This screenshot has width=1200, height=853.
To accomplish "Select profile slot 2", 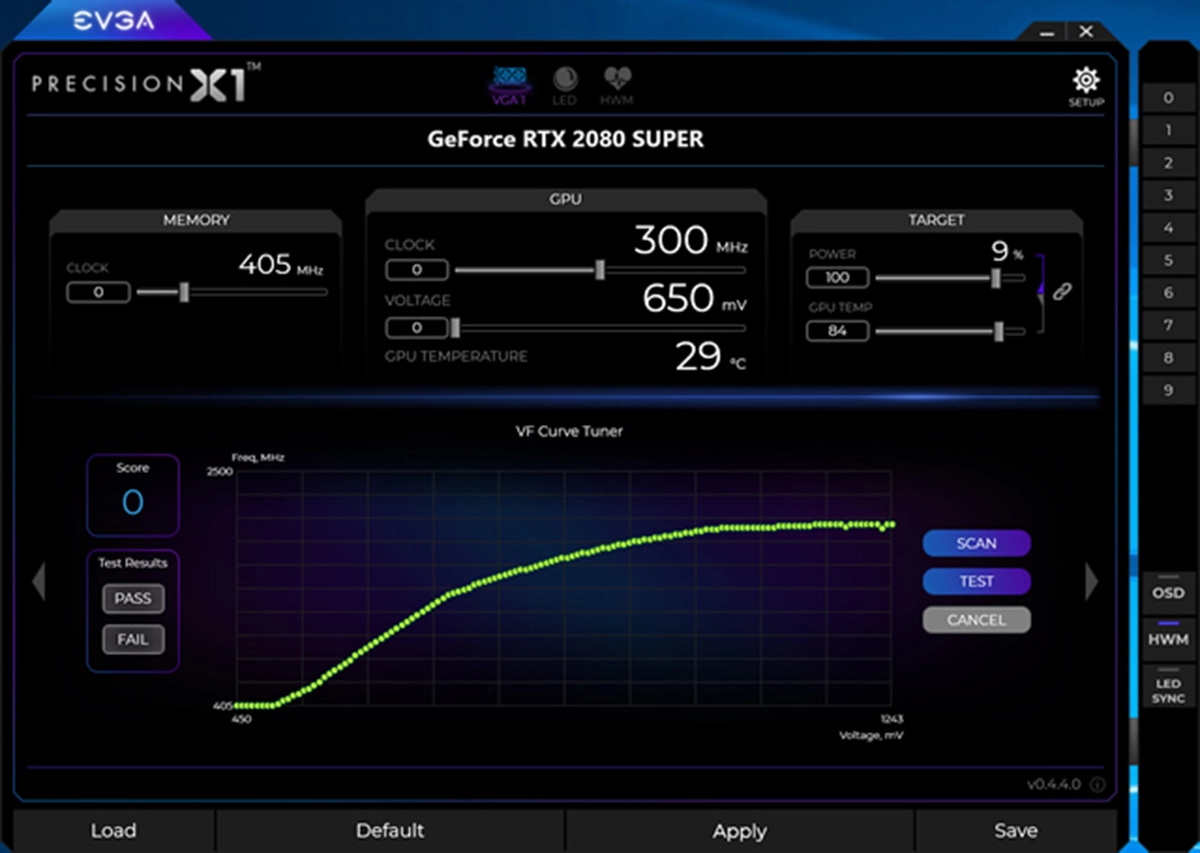I will (1168, 163).
